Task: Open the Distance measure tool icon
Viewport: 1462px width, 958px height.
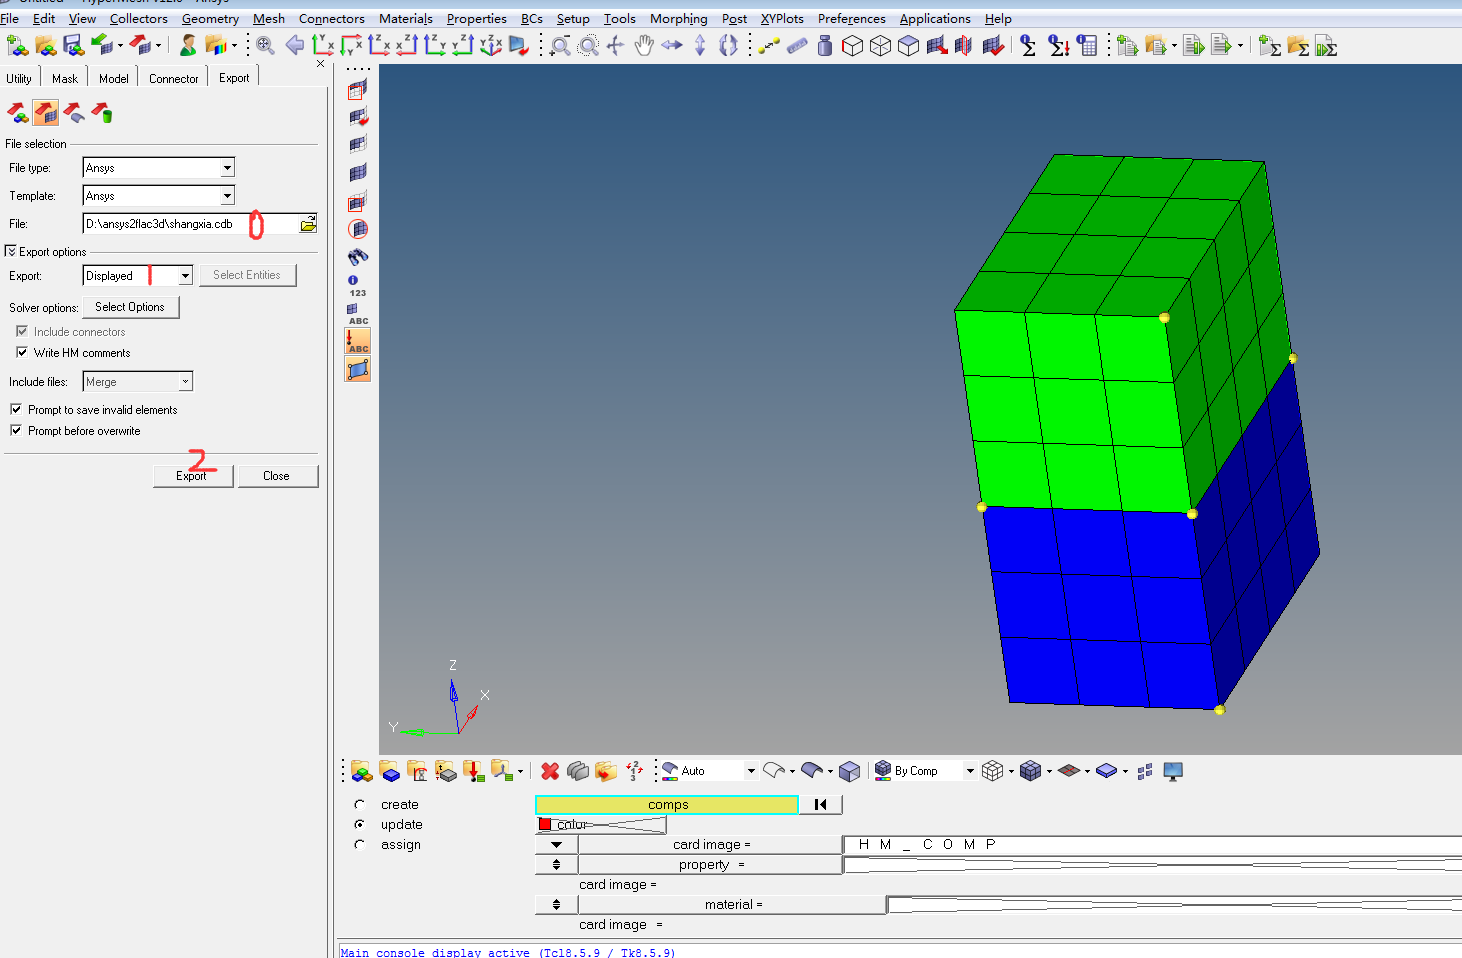Action: click(x=769, y=45)
